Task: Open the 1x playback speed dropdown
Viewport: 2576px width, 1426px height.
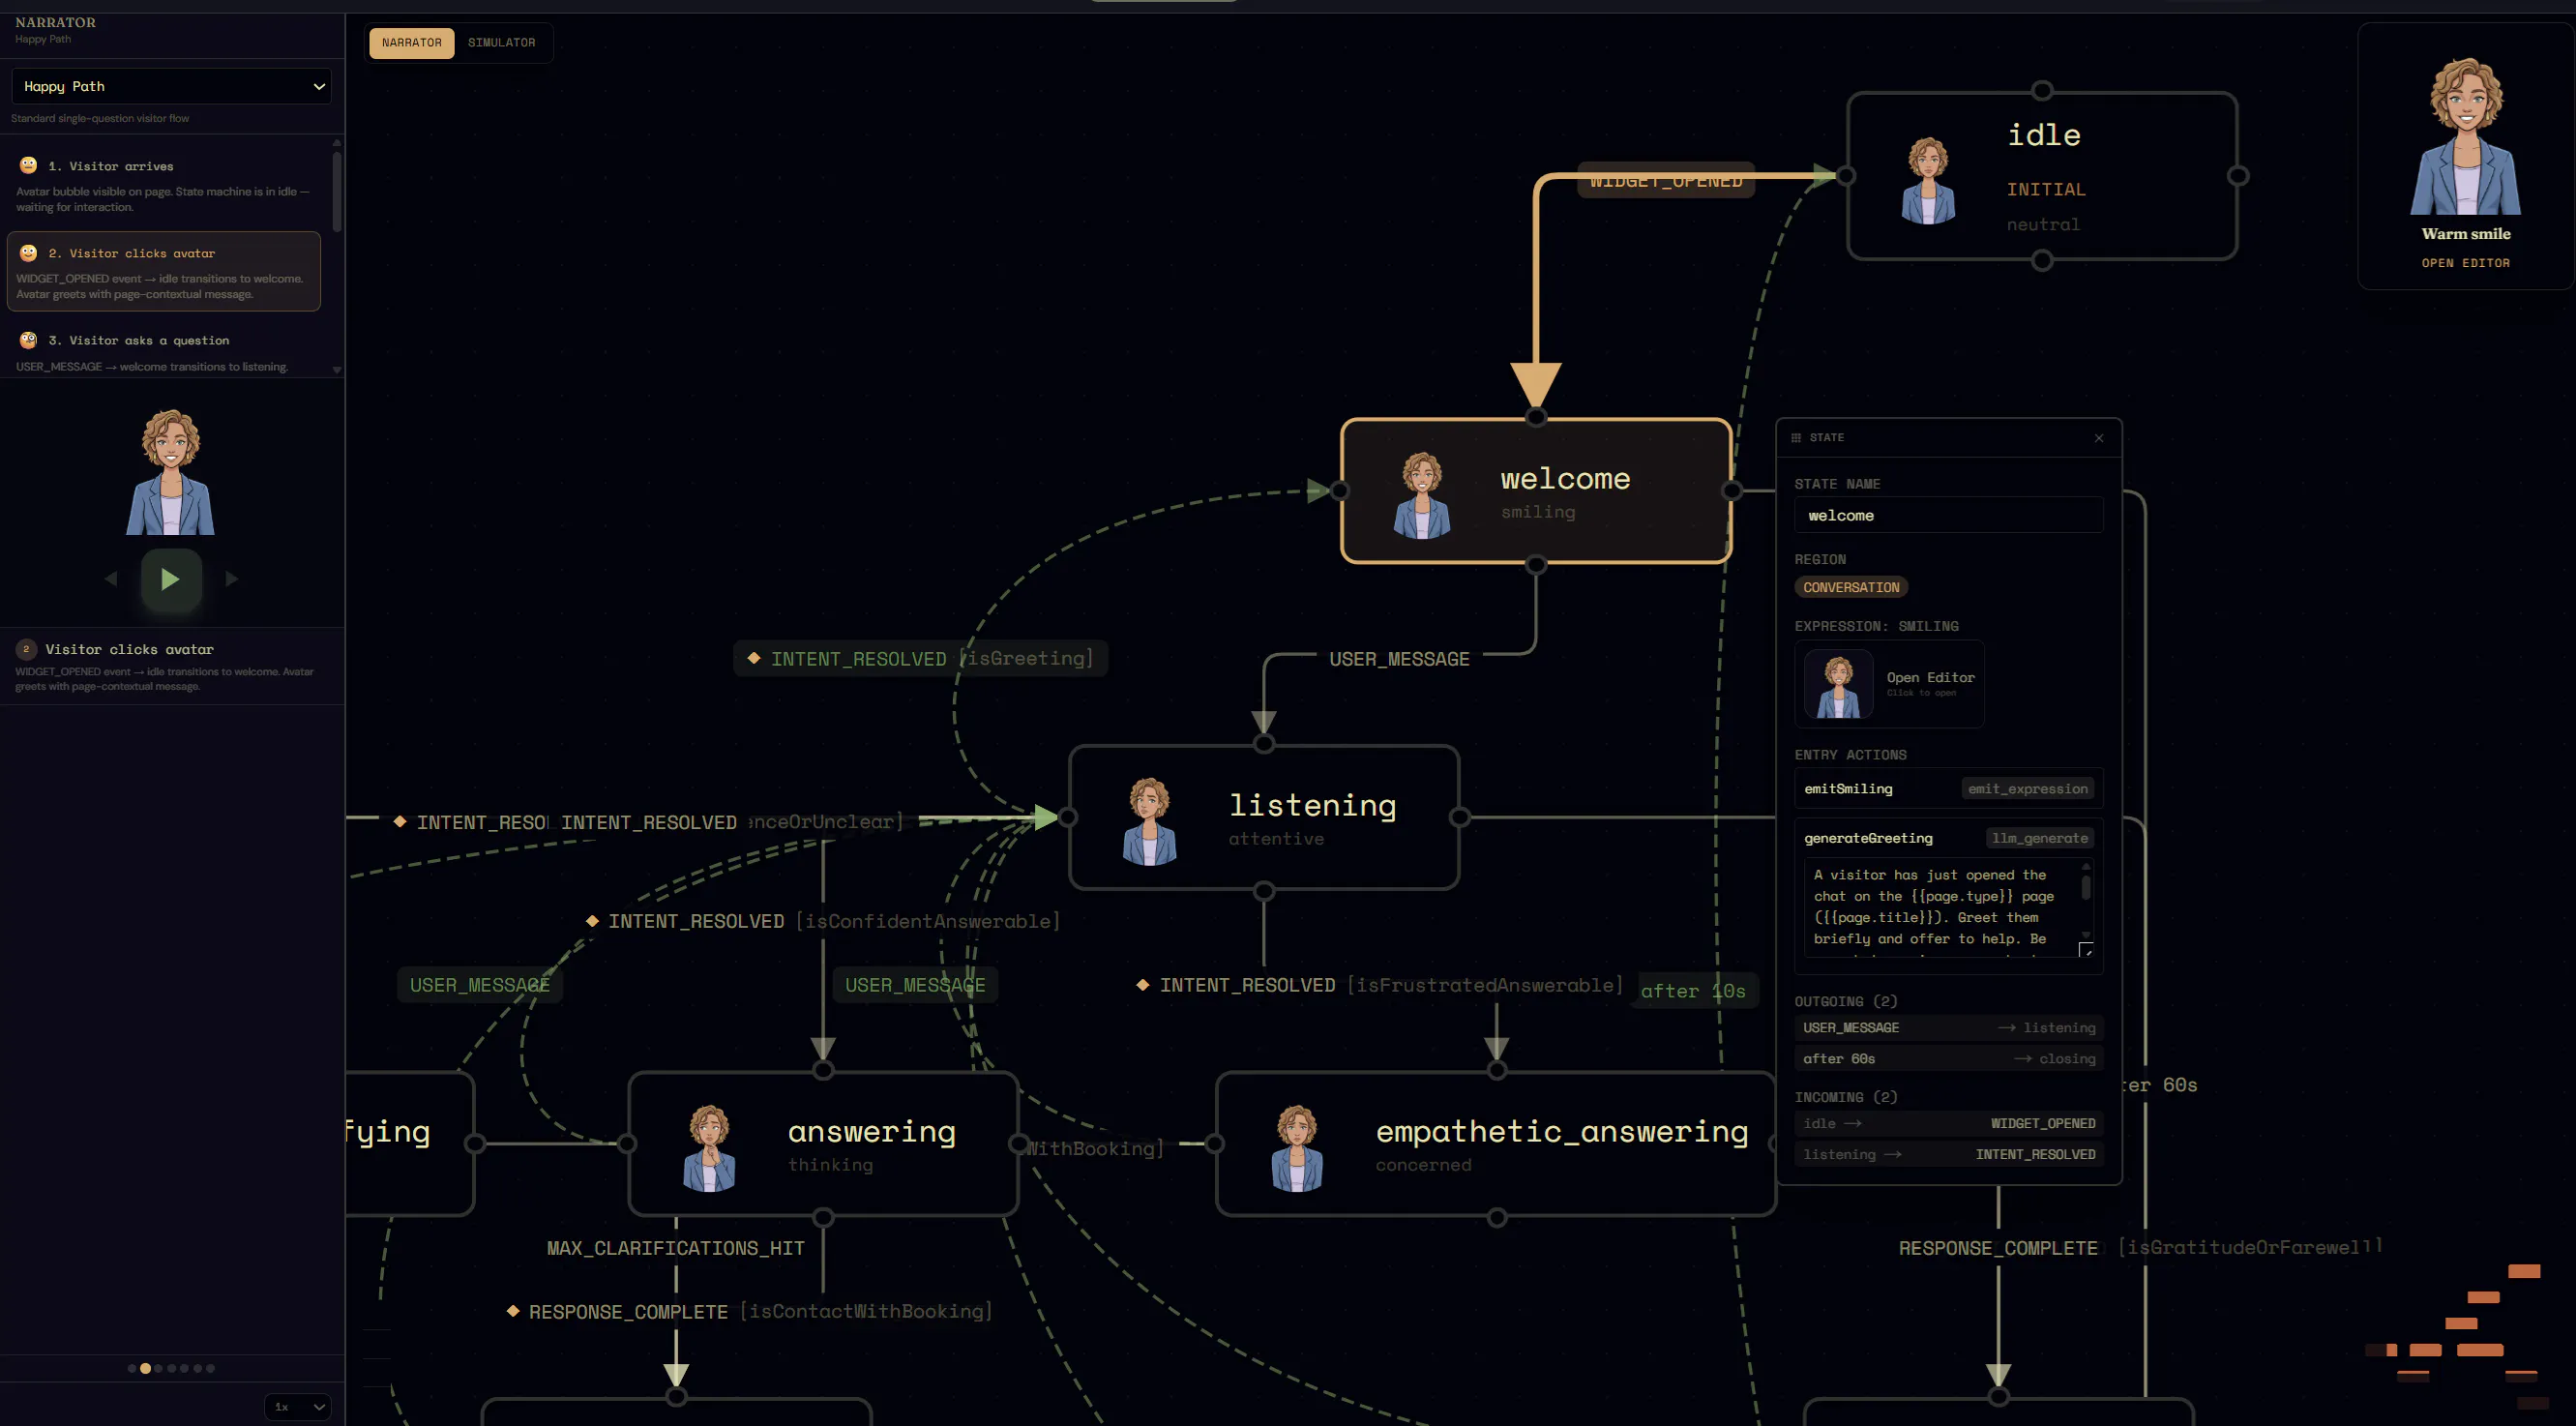Action: (299, 1406)
